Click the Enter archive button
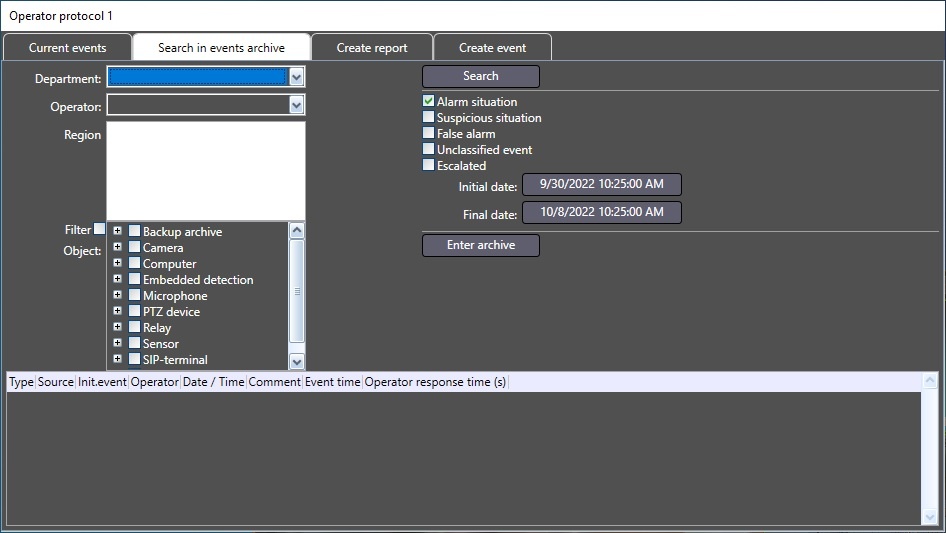This screenshot has width=946, height=533. point(481,245)
